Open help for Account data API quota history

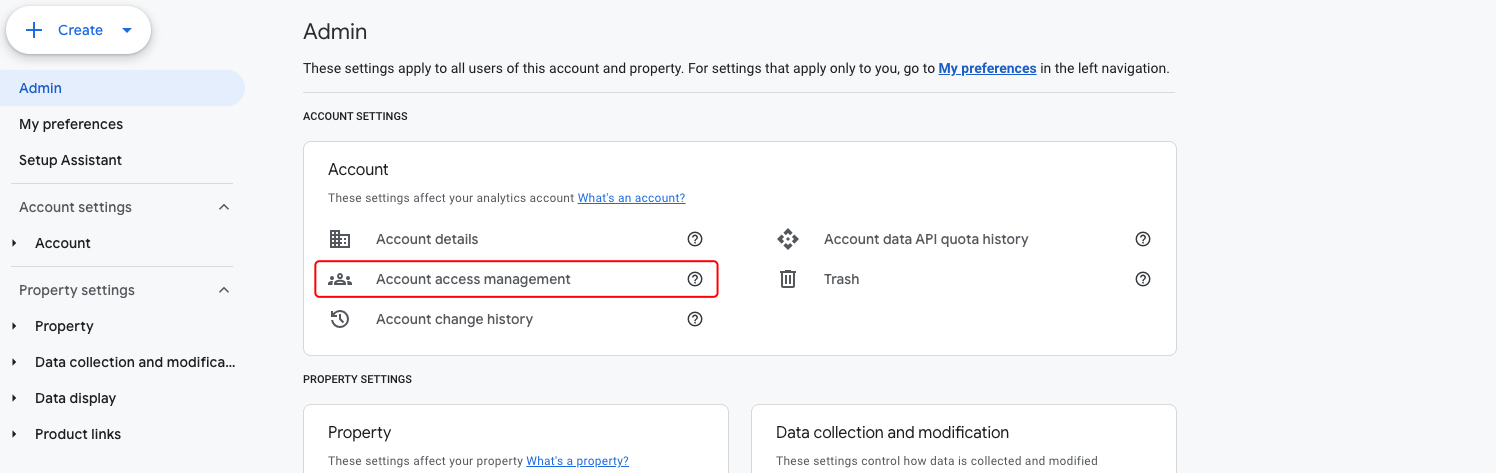pyautogui.click(x=1143, y=239)
